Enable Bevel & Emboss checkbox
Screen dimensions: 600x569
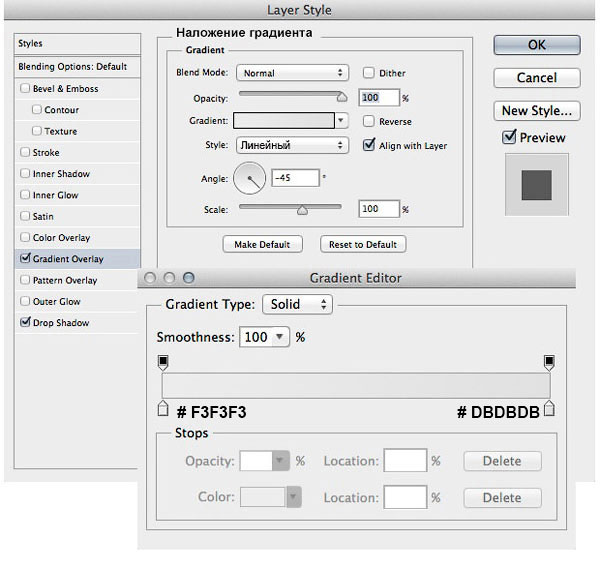click(x=25, y=88)
